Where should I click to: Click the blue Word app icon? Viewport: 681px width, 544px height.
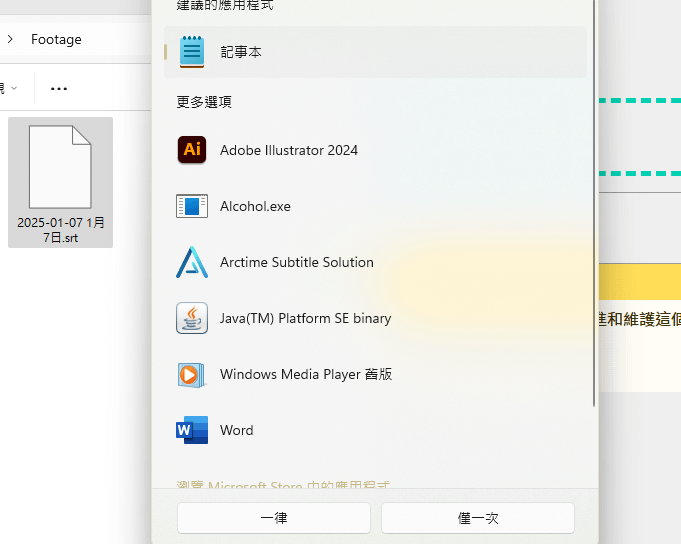(192, 430)
